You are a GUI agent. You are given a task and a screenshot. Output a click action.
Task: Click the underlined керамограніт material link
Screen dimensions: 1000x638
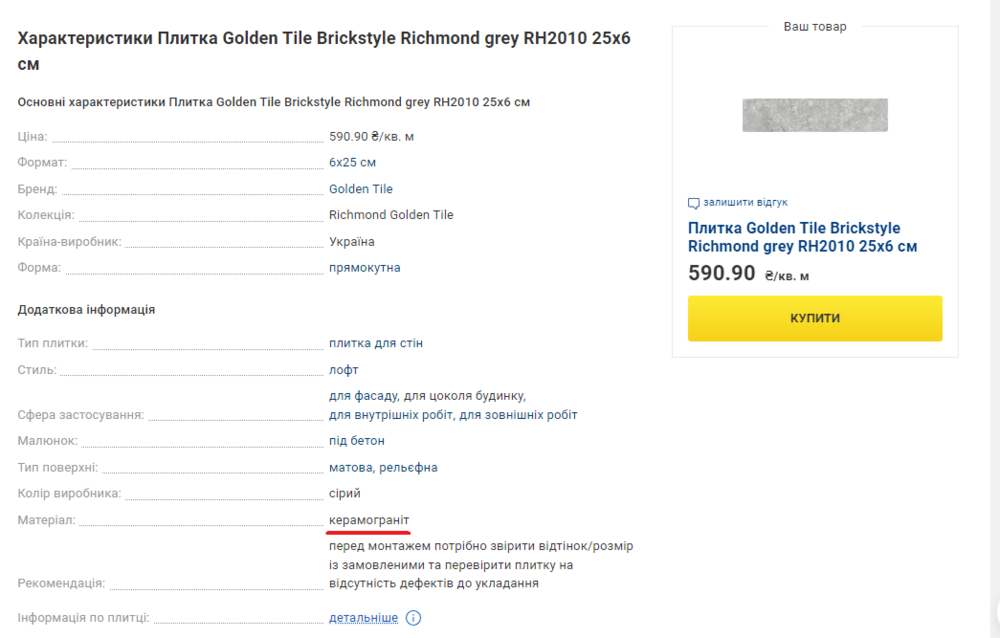coord(369,520)
